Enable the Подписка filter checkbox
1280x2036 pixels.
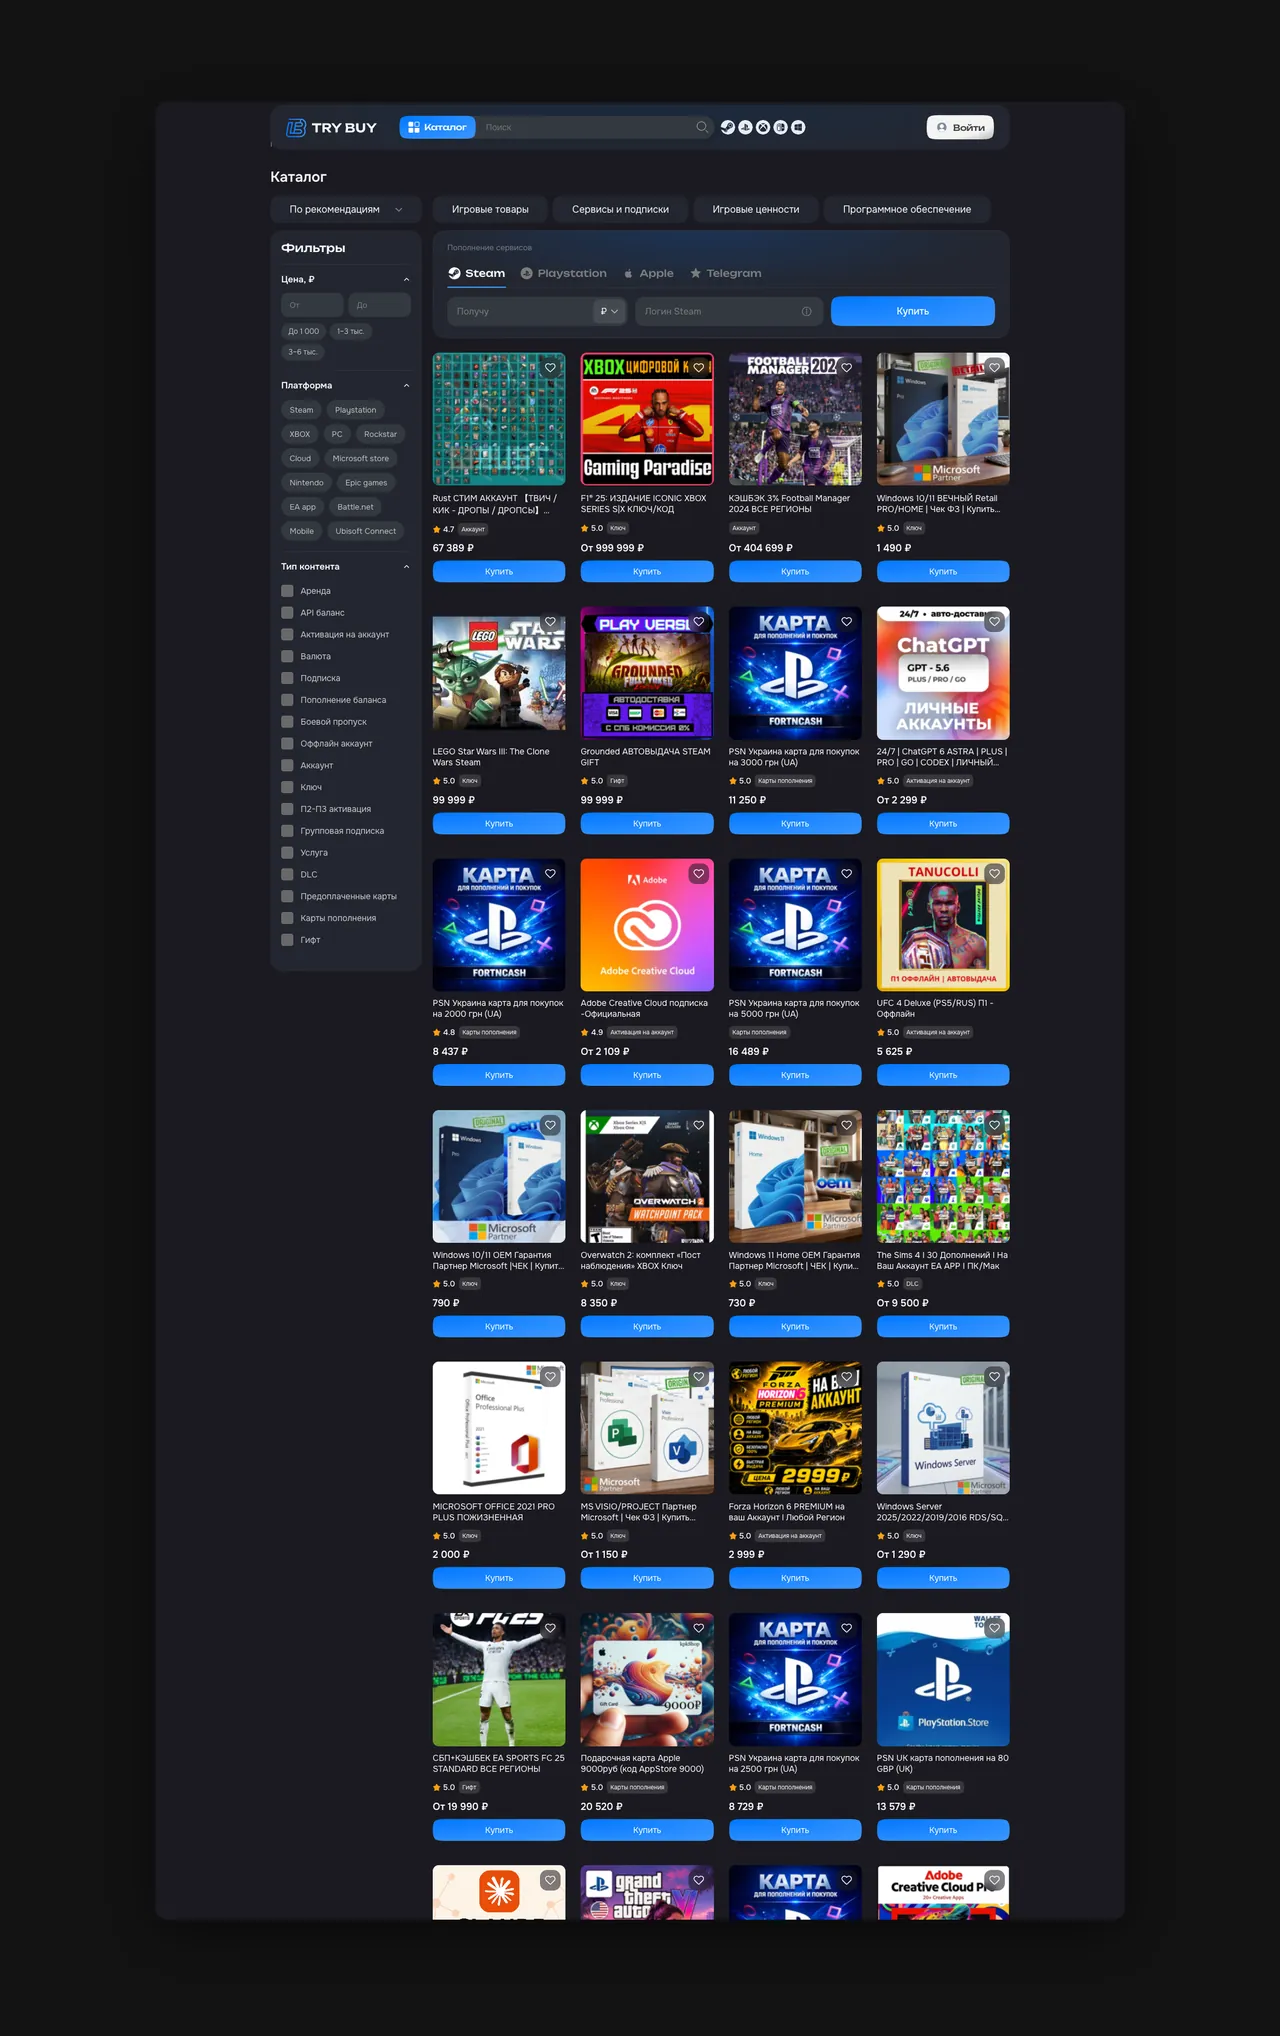coord(287,678)
